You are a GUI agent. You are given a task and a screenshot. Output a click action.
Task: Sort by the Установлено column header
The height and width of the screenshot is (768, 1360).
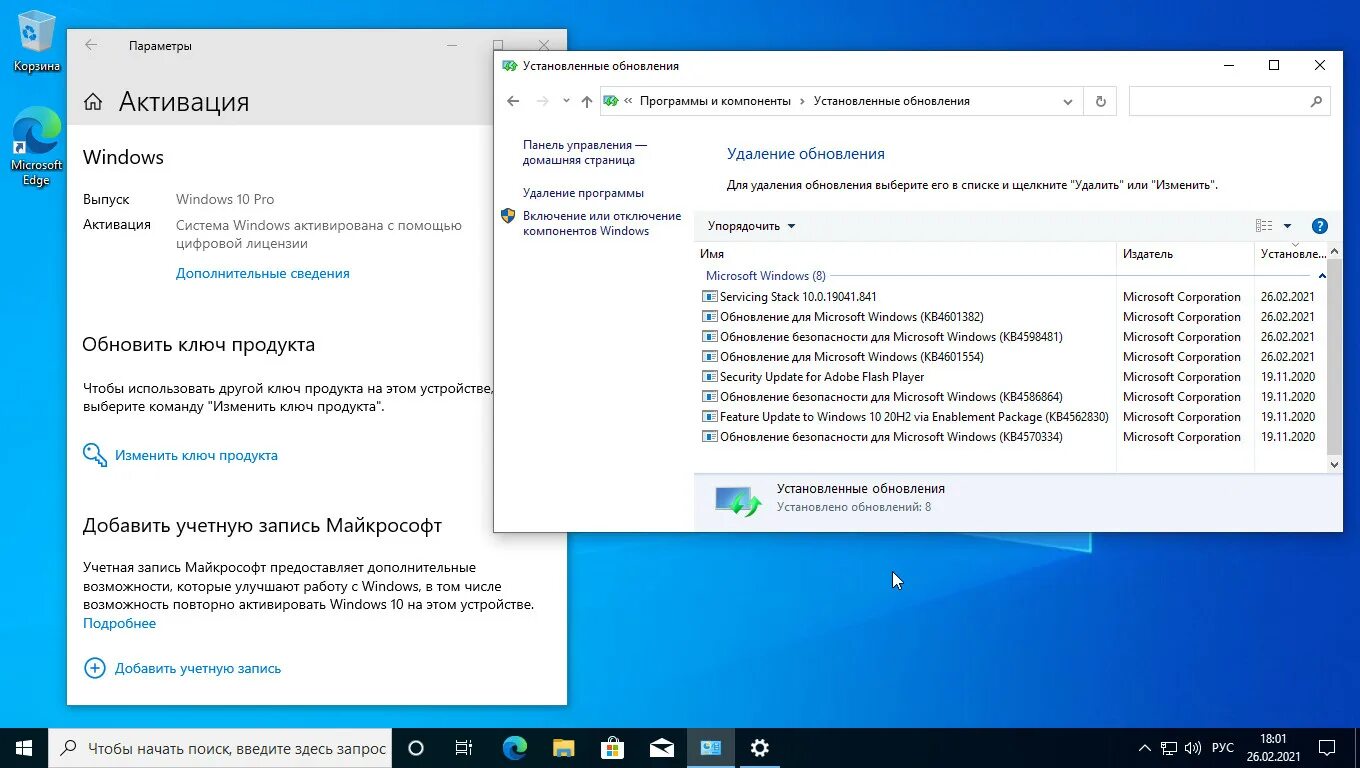pos(1292,254)
